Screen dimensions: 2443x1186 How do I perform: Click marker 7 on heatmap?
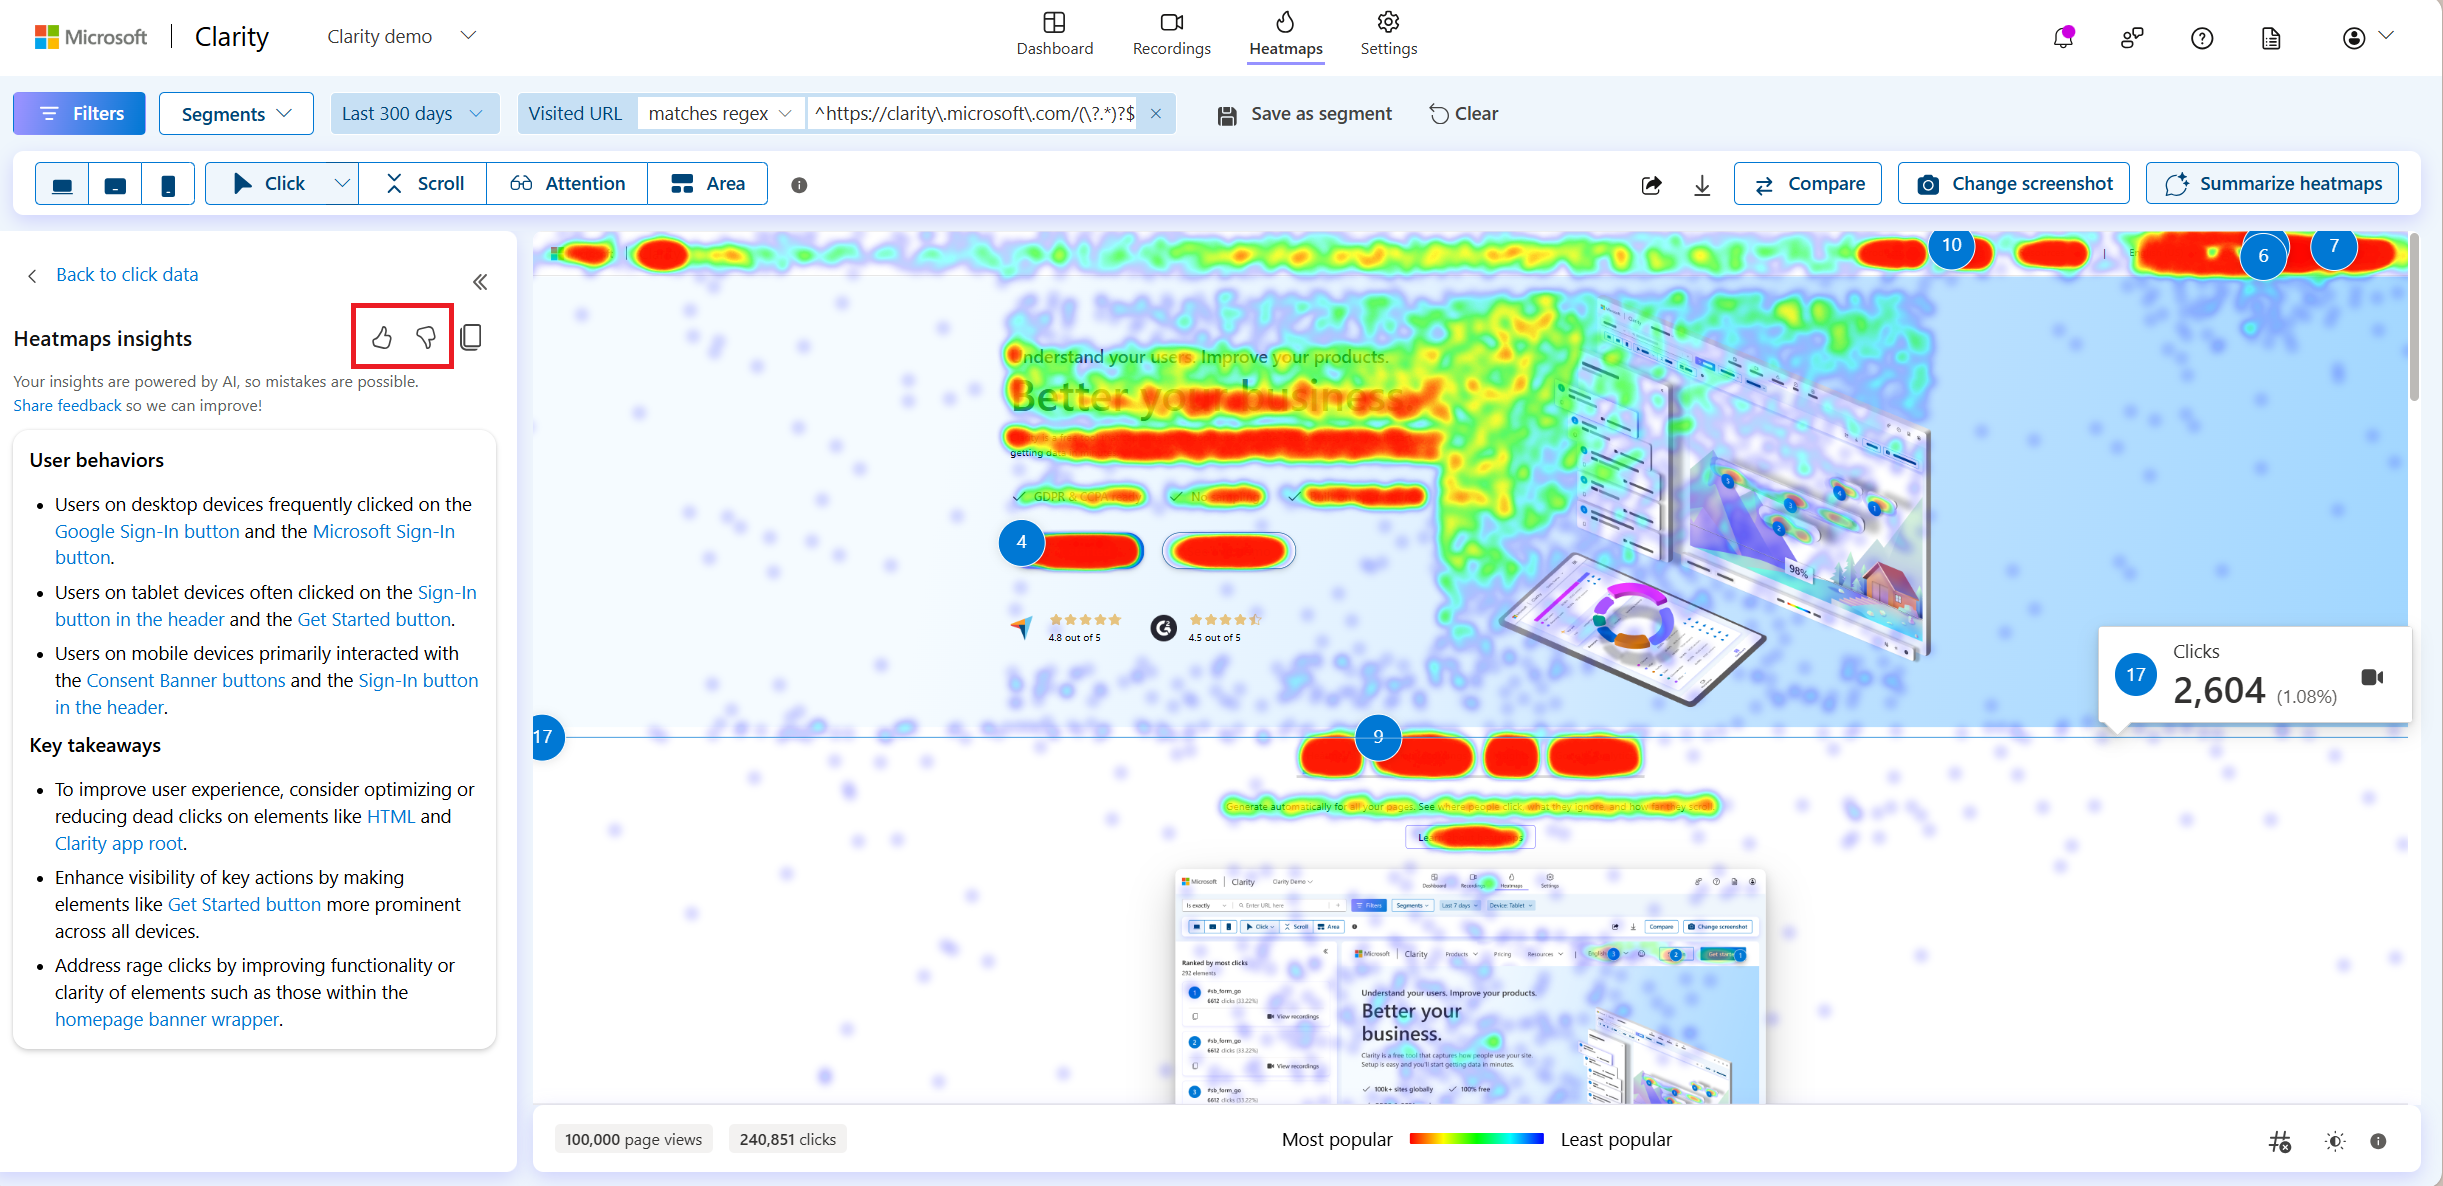tap(2334, 246)
